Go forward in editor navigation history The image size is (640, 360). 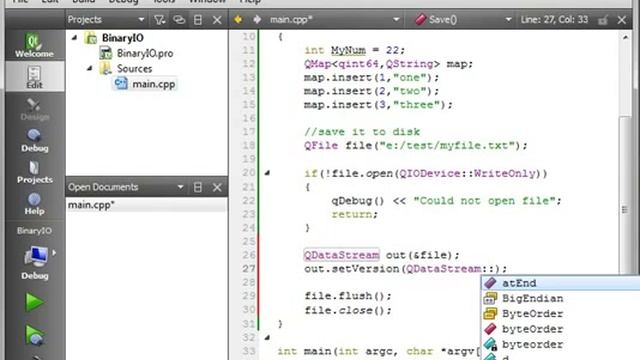click(x=257, y=19)
